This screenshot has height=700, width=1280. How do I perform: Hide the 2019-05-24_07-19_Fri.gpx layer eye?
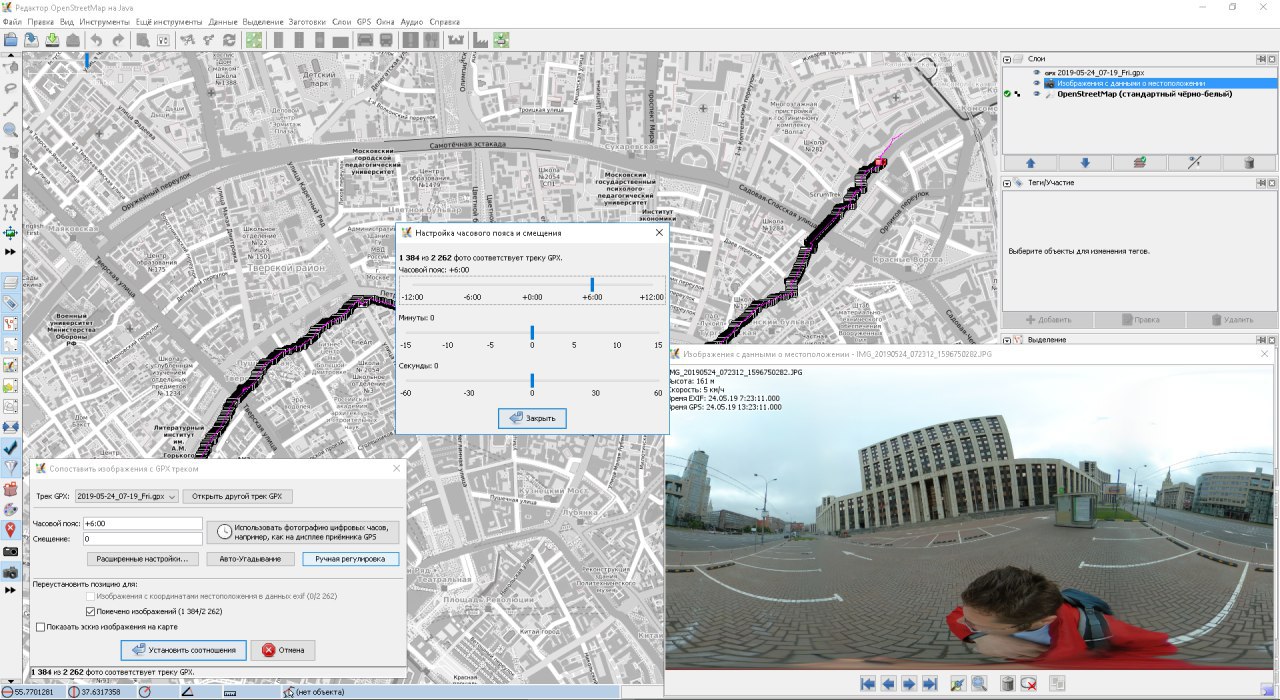click(x=1036, y=73)
